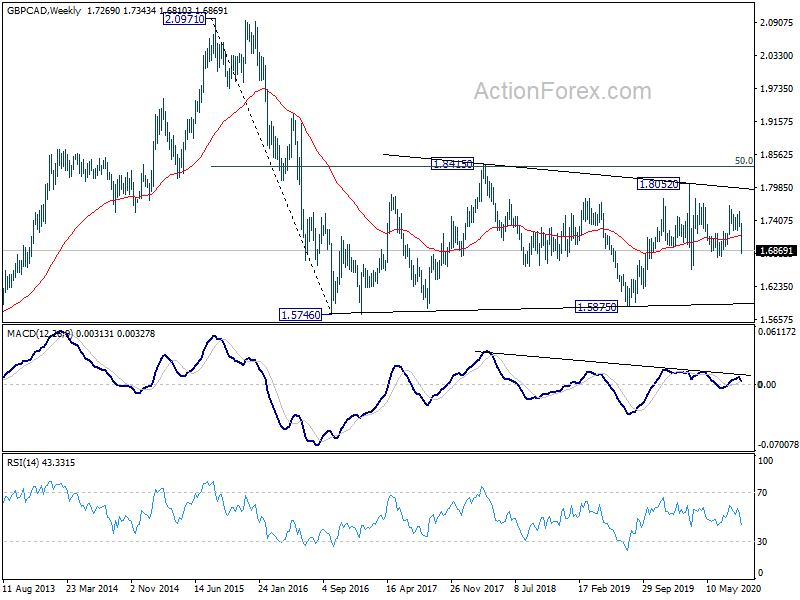This screenshot has width=800, height=600.
Task: Click the RSI 70 level label
Action: pyautogui.click(x=762, y=493)
